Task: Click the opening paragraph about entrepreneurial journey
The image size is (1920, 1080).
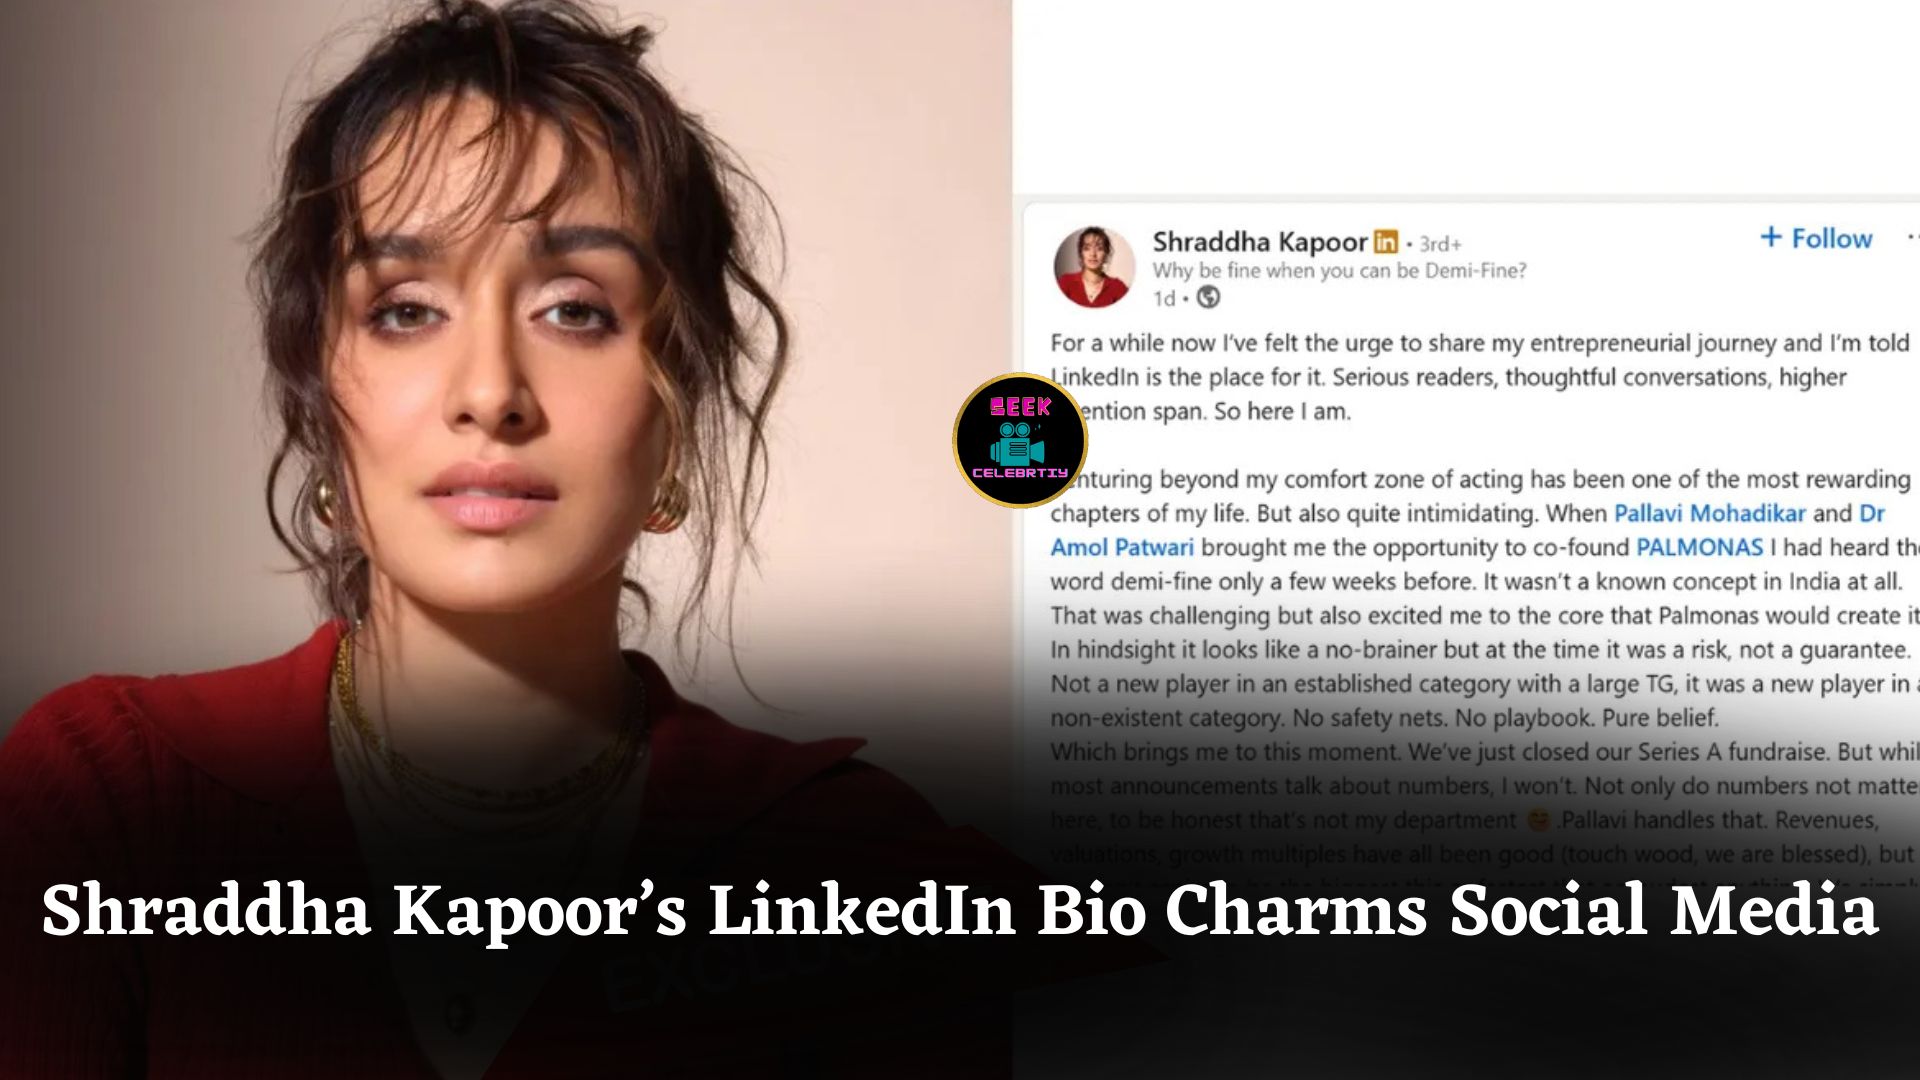Action: 1480,377
